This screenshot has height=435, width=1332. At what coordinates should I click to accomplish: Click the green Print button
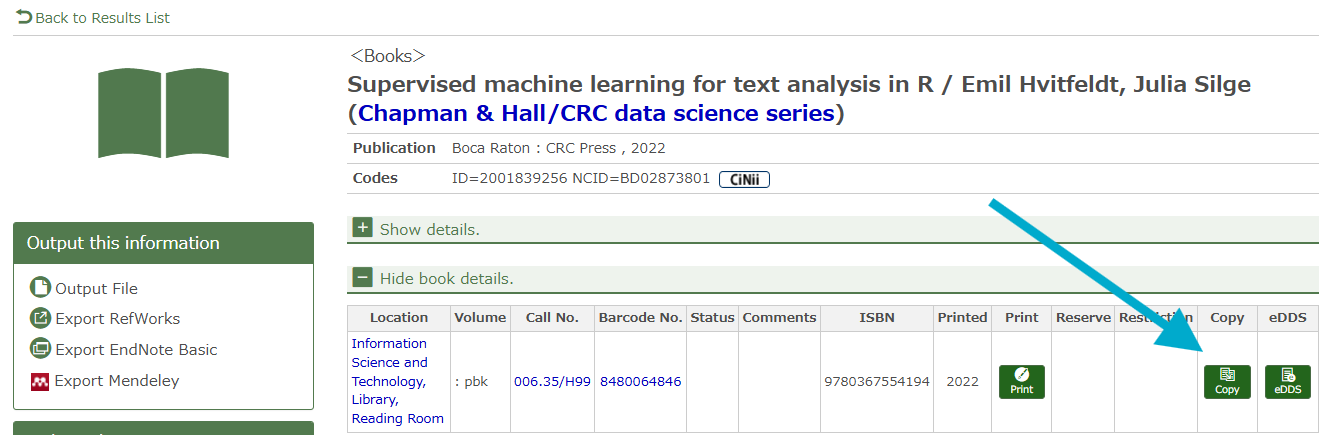coord(1021,382)
